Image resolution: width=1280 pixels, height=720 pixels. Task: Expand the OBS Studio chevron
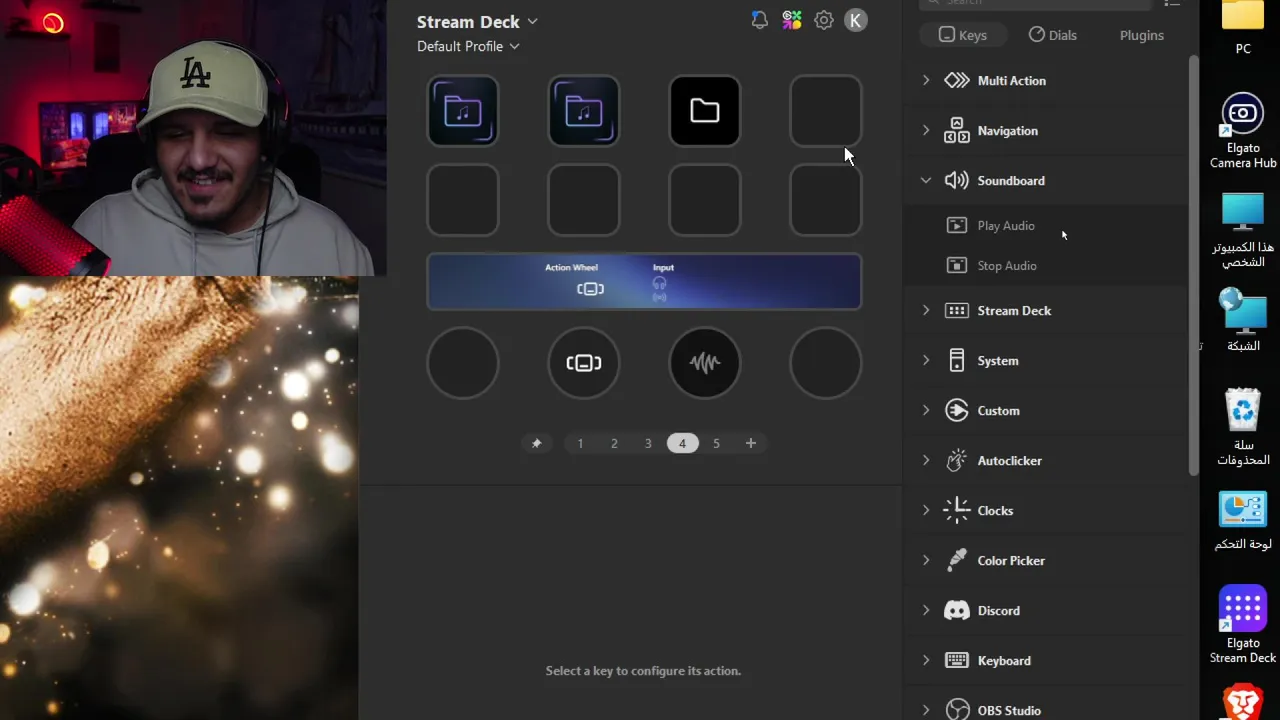coord(926,710)
